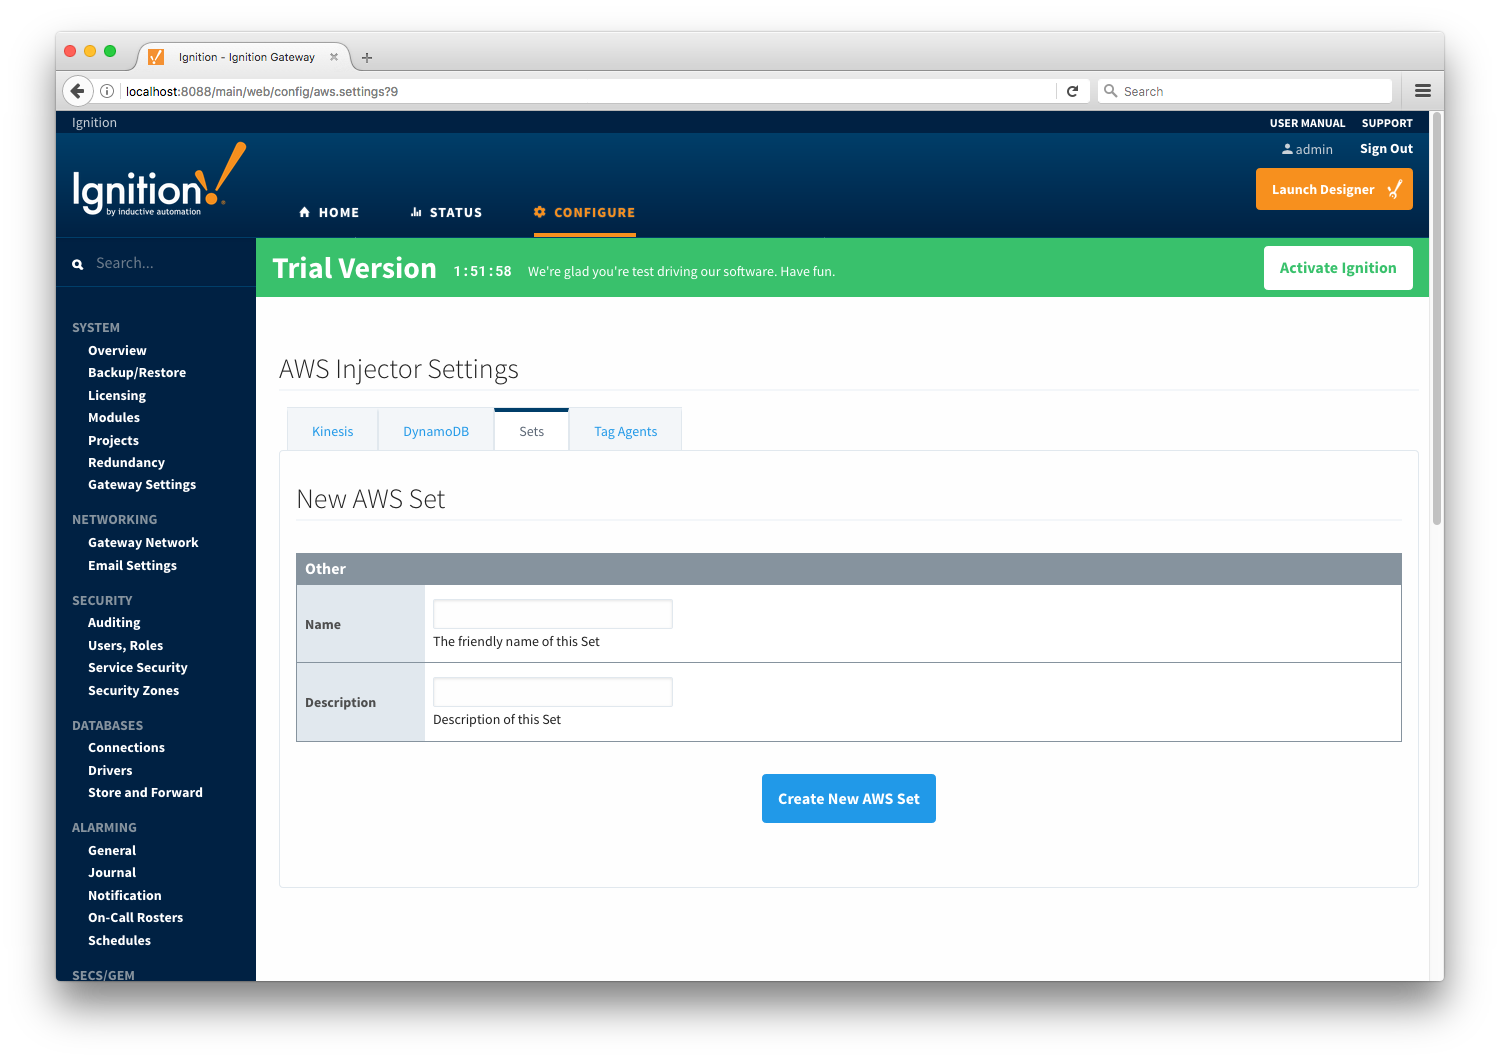
Task: Click the sidebar search magnifier icon
Action: [78, 265]
